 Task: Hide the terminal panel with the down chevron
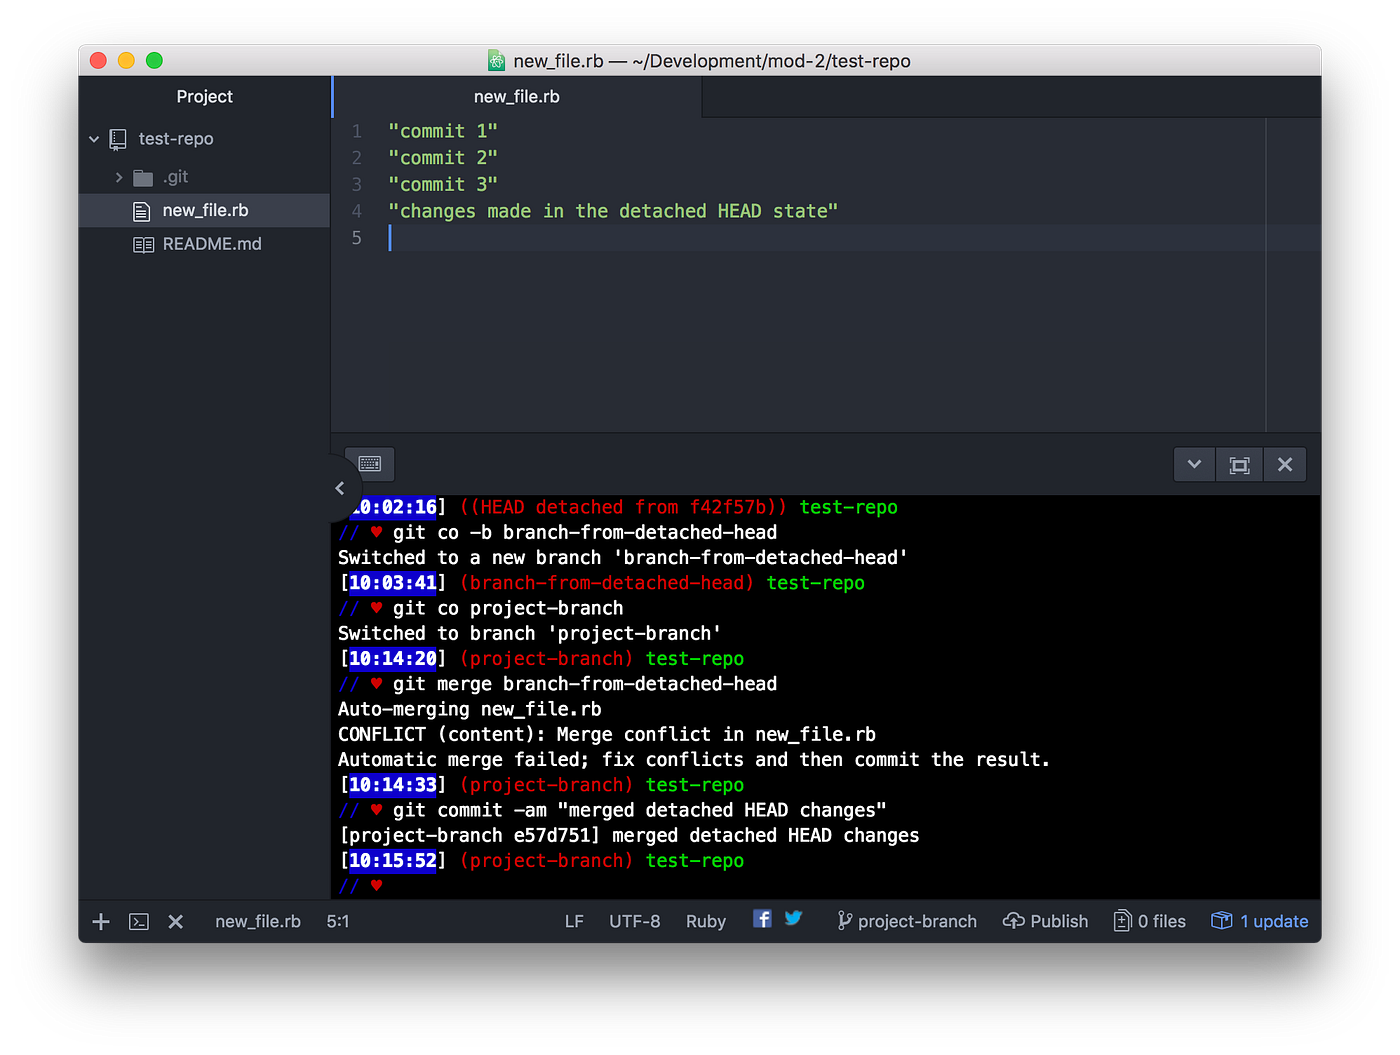(1194, 464)
